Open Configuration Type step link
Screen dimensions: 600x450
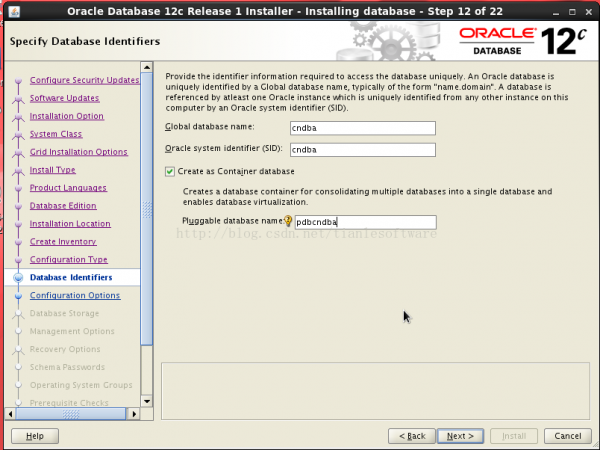68,259
